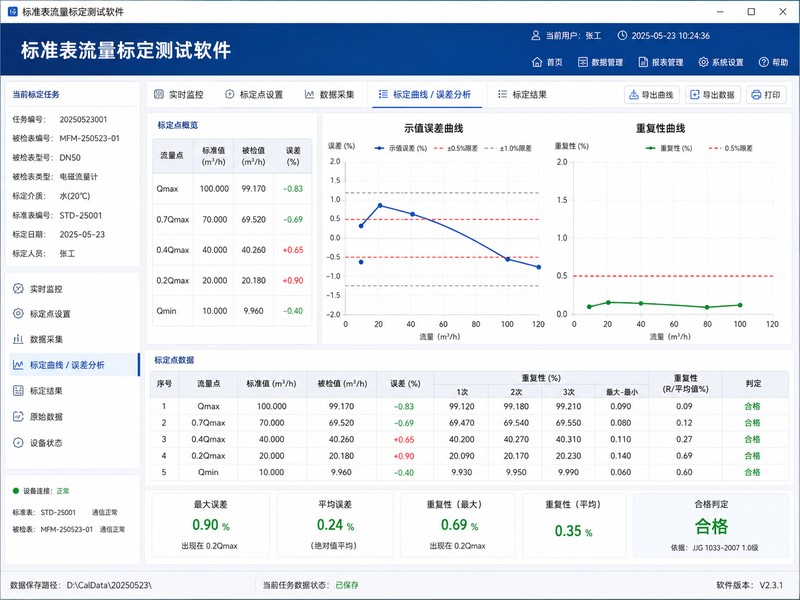Switch to the 实时监控 tab
This screenshot has height=600, width=800.
(179, 94)
